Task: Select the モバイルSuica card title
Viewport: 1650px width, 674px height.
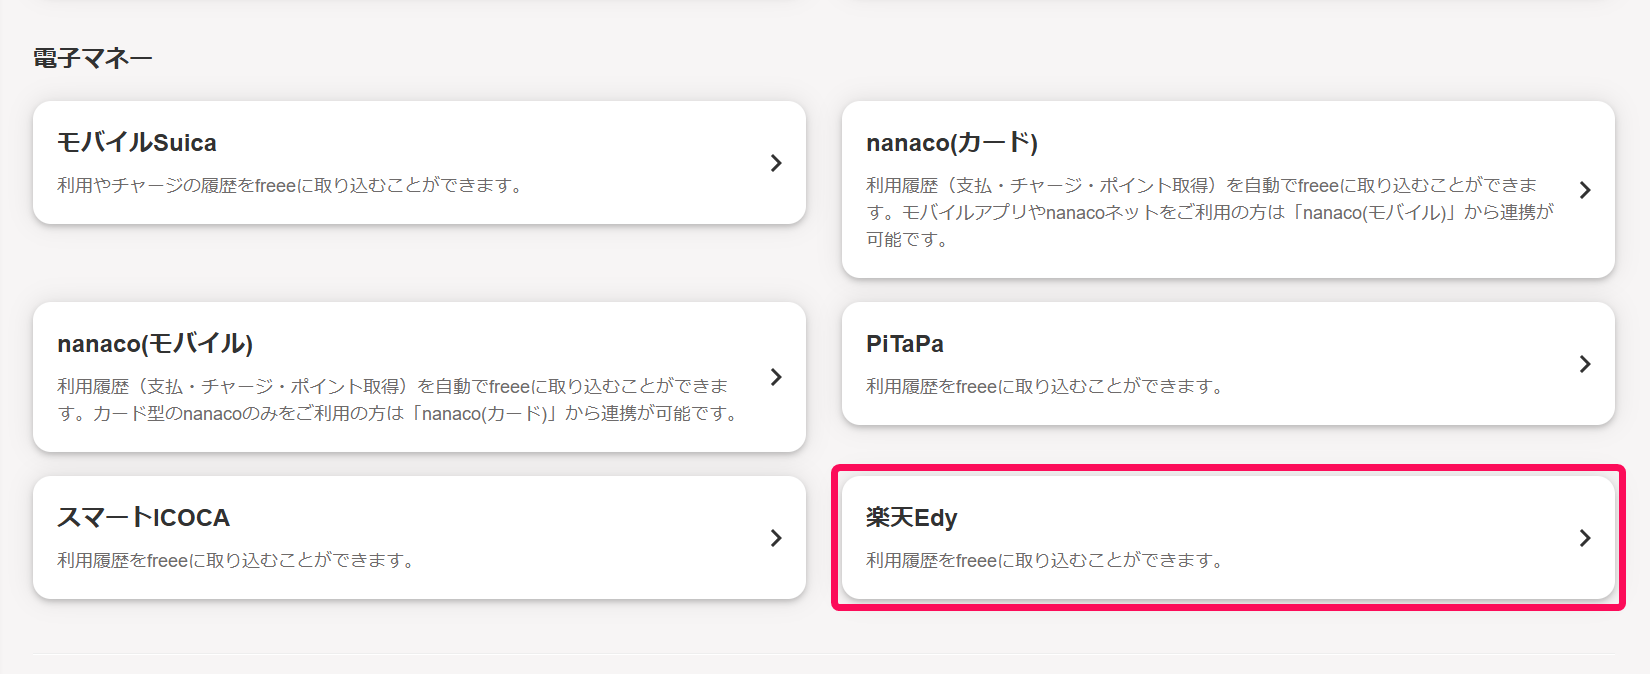Action: pos(137,143)
